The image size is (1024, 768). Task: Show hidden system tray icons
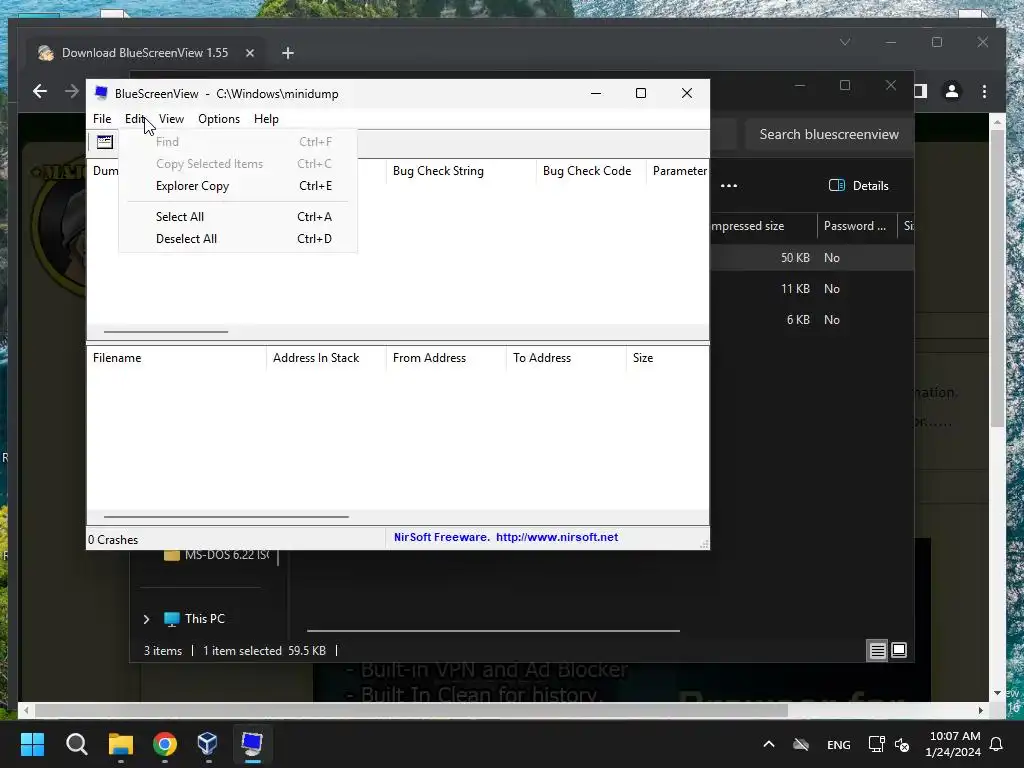[x=769, y=744]
